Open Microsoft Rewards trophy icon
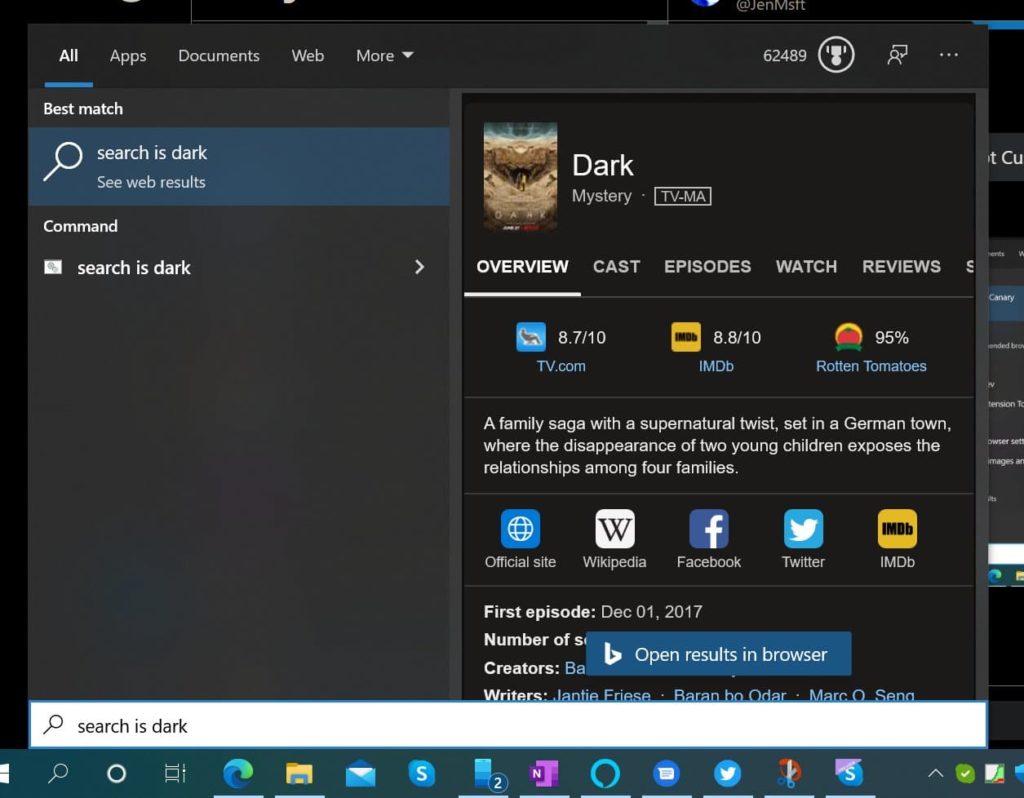 836,55
